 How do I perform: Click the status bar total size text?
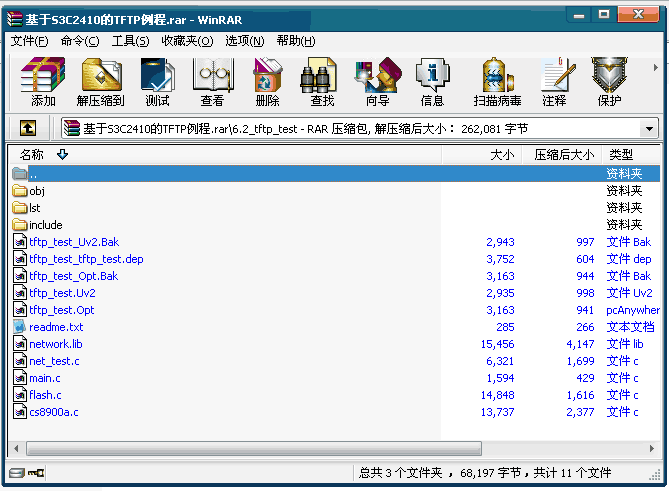point(485,473)
